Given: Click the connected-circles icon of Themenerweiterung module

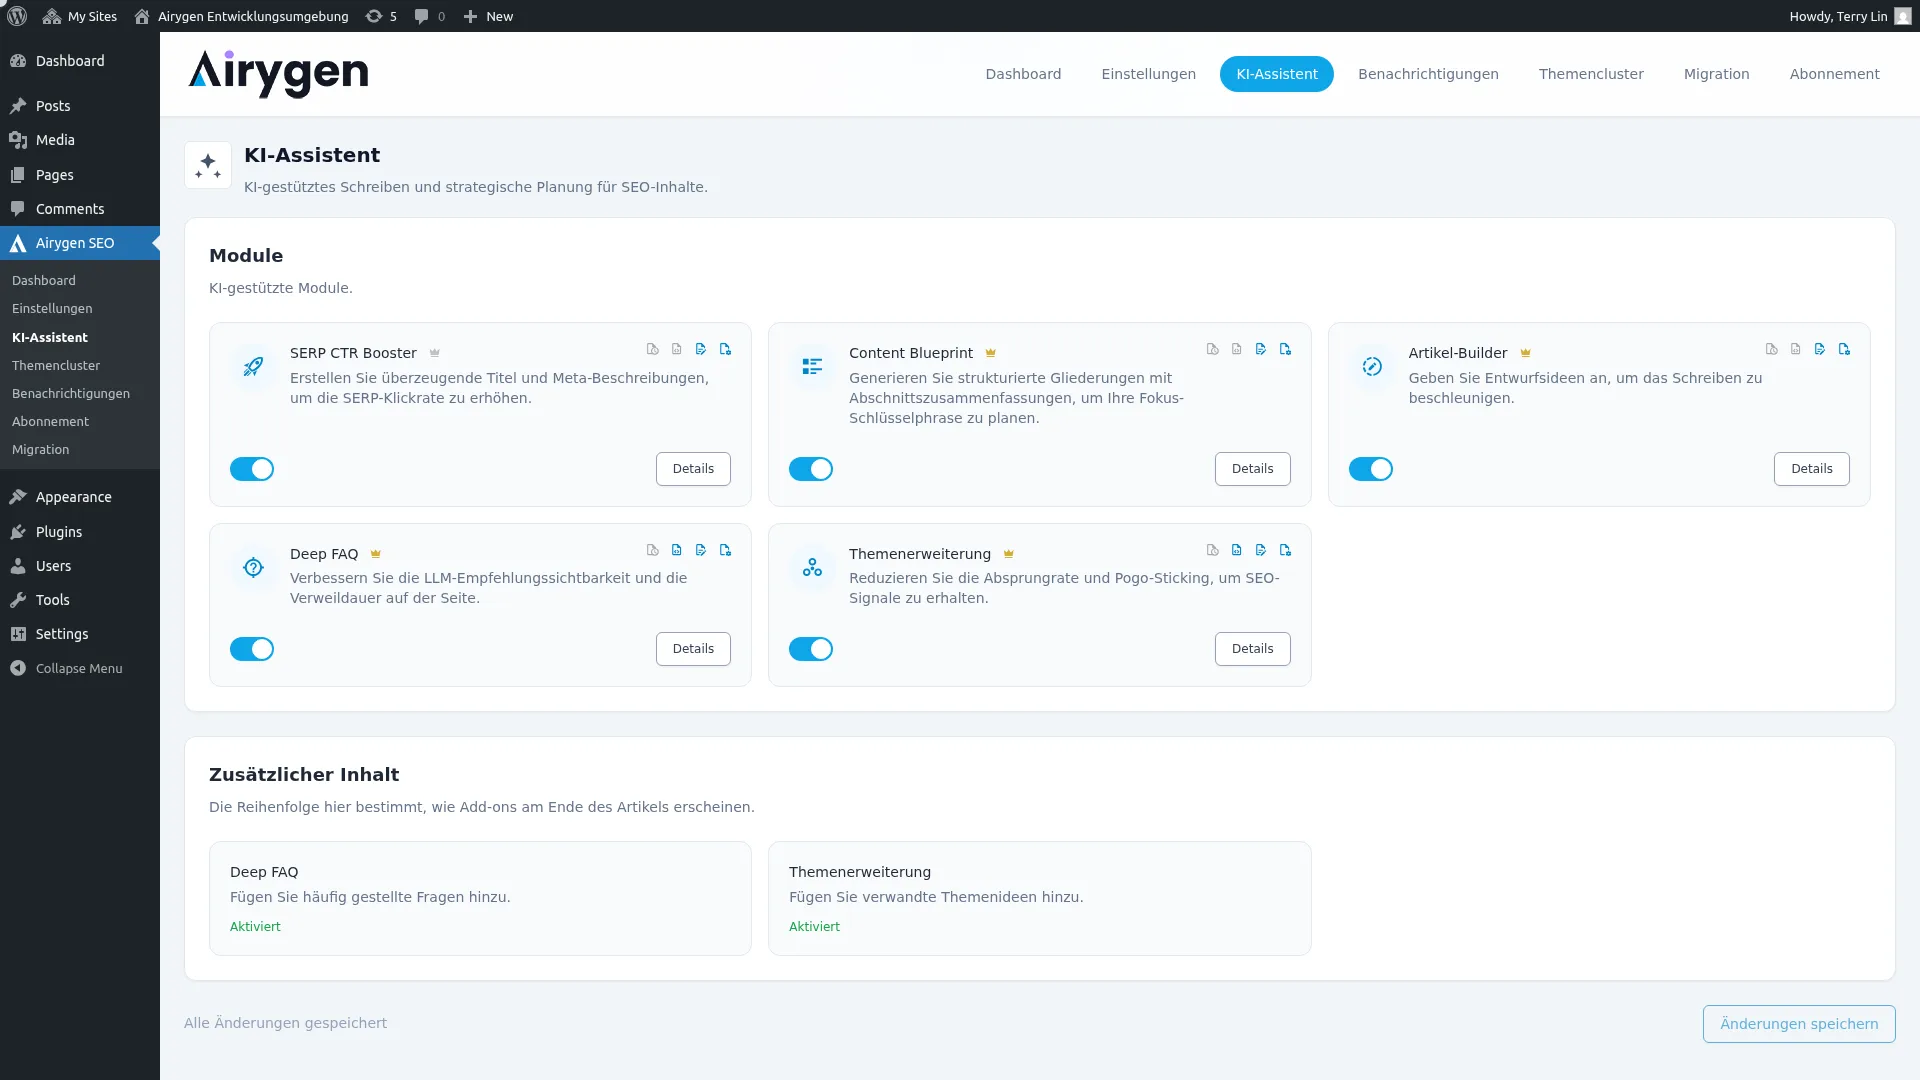Looking at the screenshot, I should click(812, 568).
